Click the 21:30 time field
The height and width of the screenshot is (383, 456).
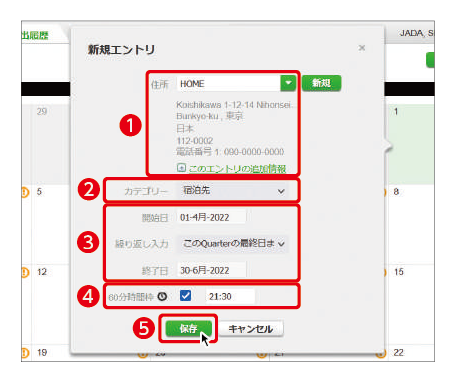pos(230,296)
